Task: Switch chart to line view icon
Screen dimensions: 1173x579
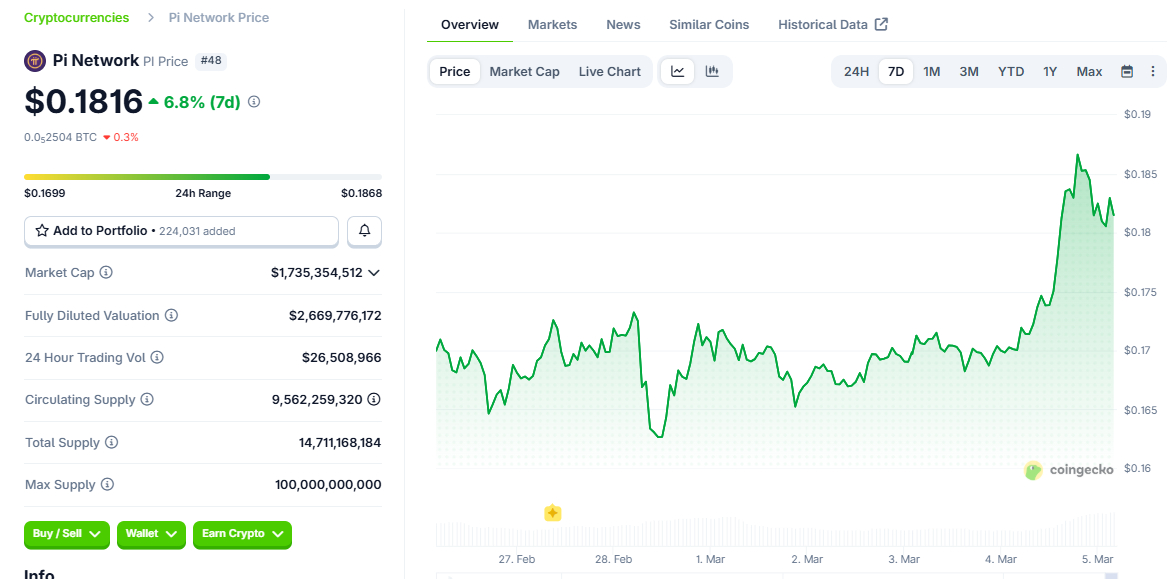Action: pyautogui.click(x=677, y=71)
